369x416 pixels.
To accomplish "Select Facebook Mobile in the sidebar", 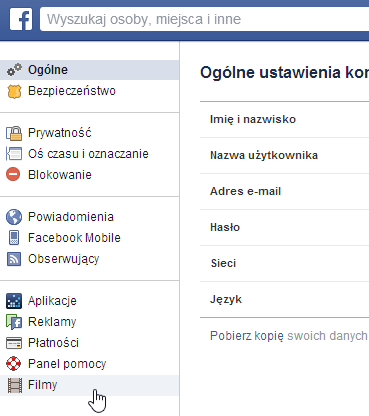I will 89,238.
